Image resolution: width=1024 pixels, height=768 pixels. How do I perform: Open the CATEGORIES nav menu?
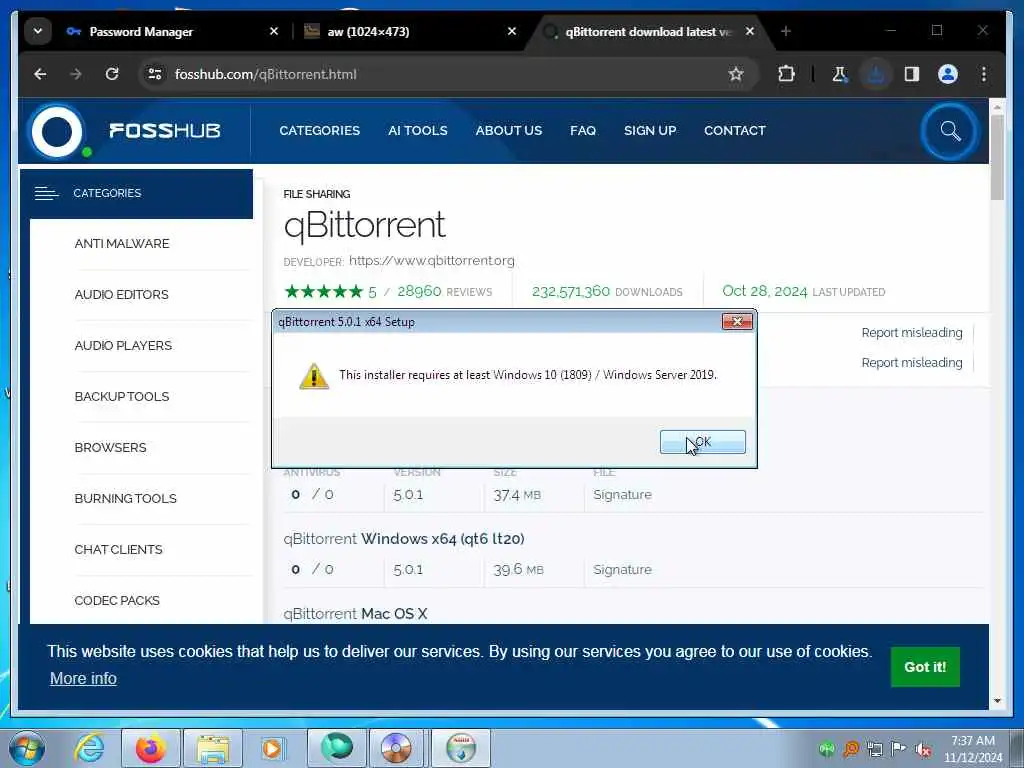[x=319, y=131]
